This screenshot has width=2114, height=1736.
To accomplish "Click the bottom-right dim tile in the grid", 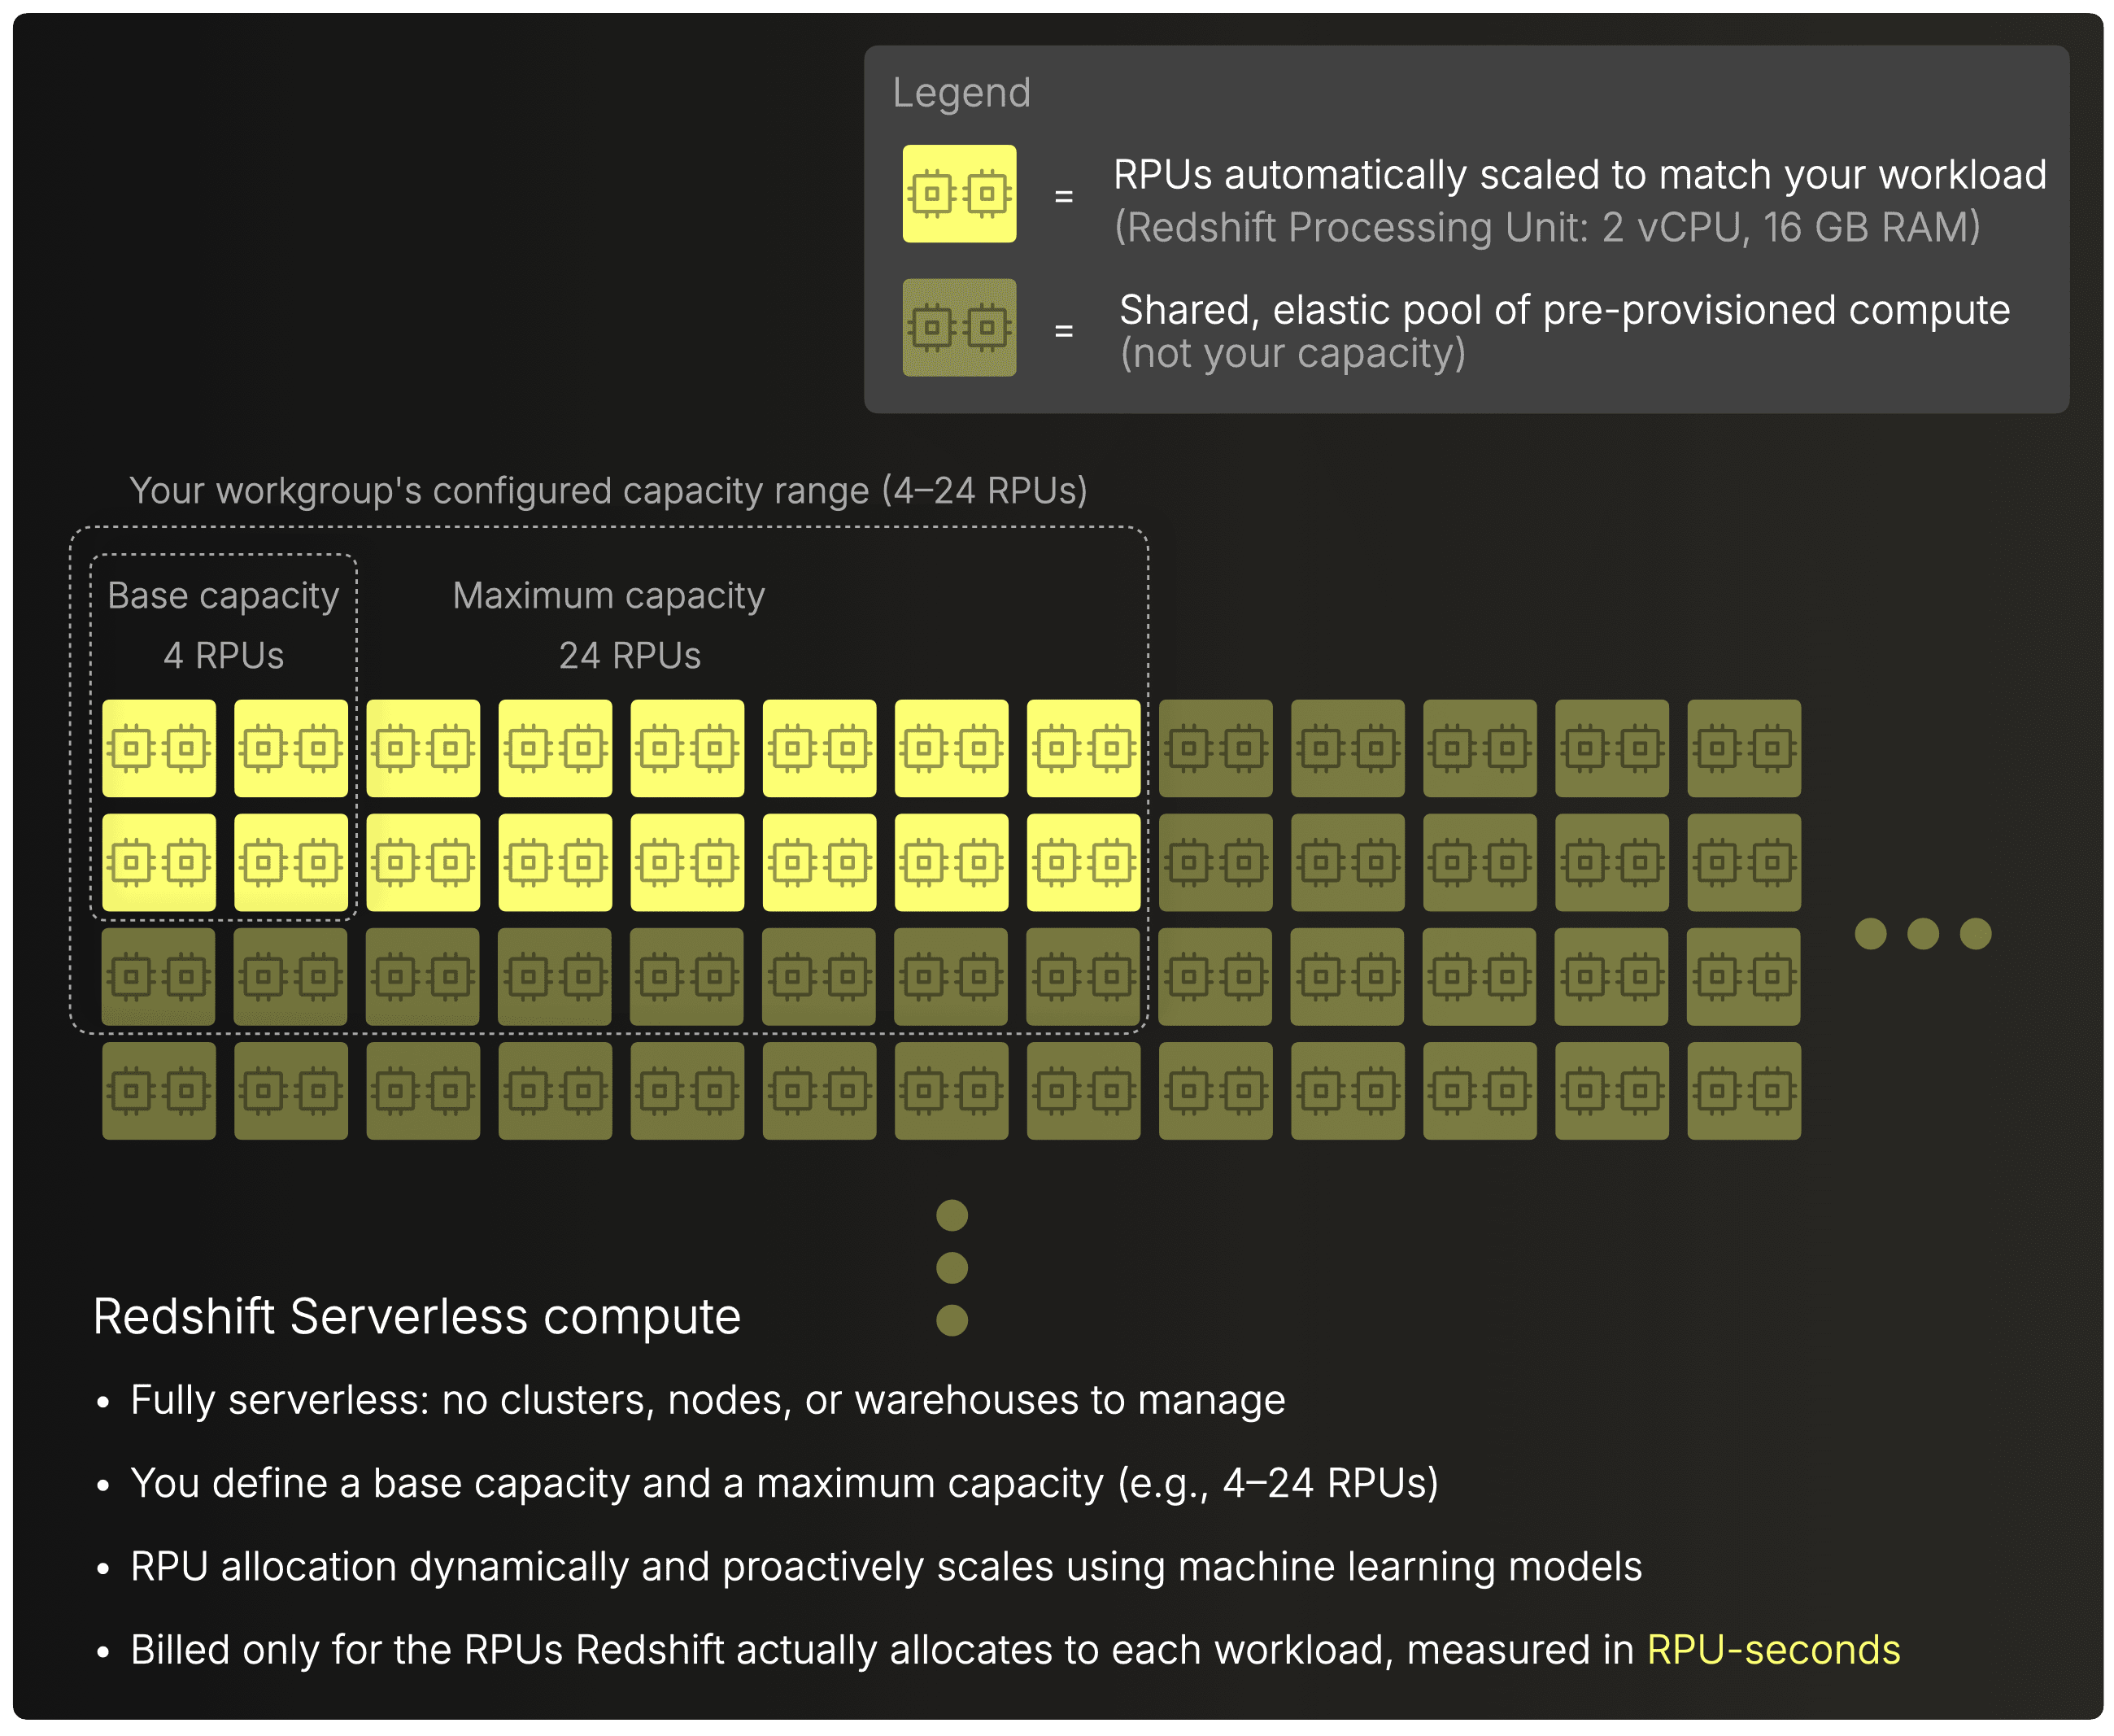I will [1743, 1090].
